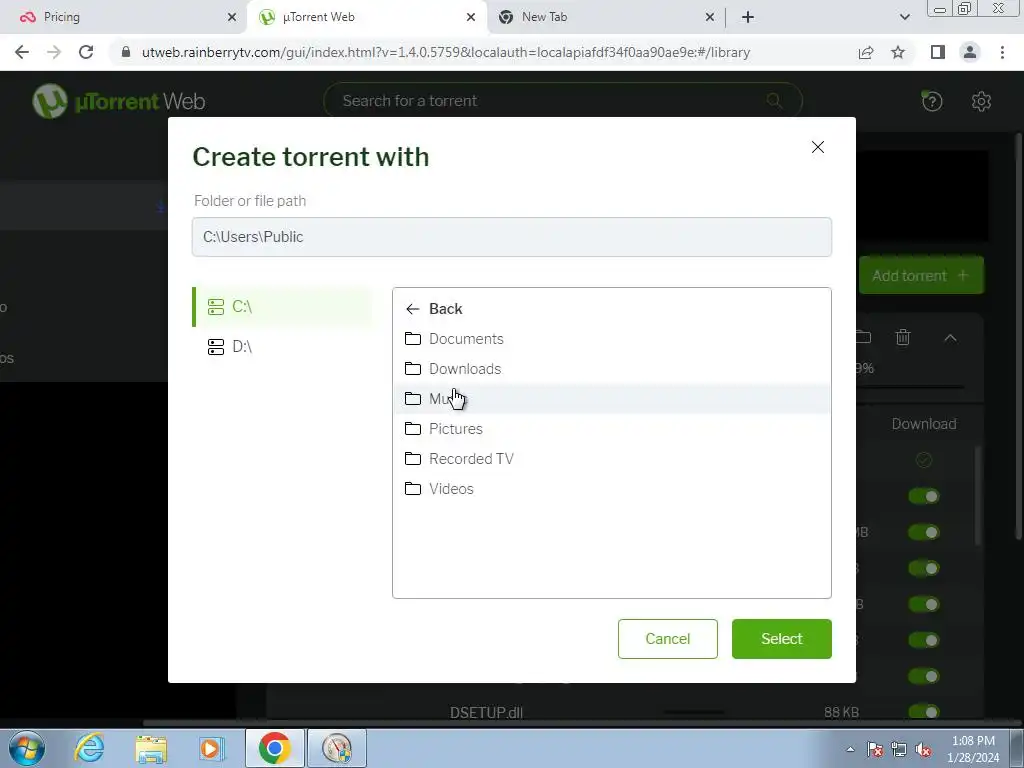1024x768 pixels.
Task: Click the Add torrent button
Action: pyautogui.click(x=921, y=276)
